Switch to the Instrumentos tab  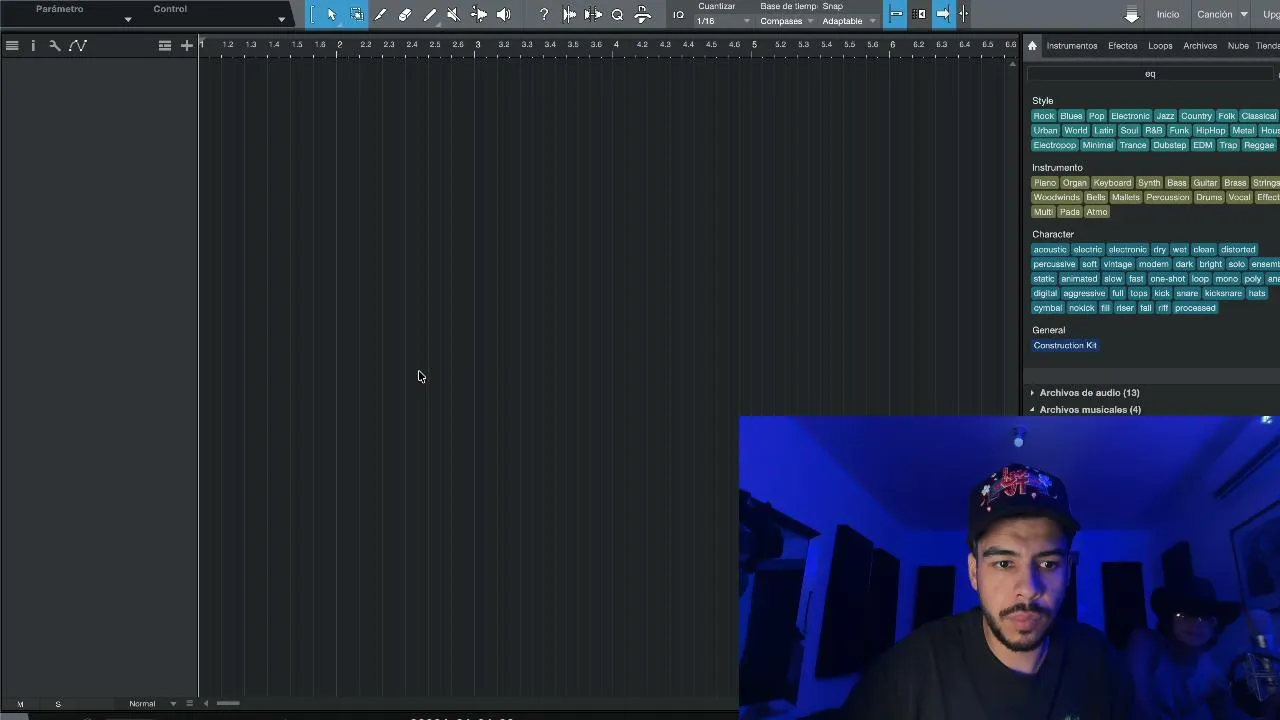pyautogui.click(x=1072, y=46)
